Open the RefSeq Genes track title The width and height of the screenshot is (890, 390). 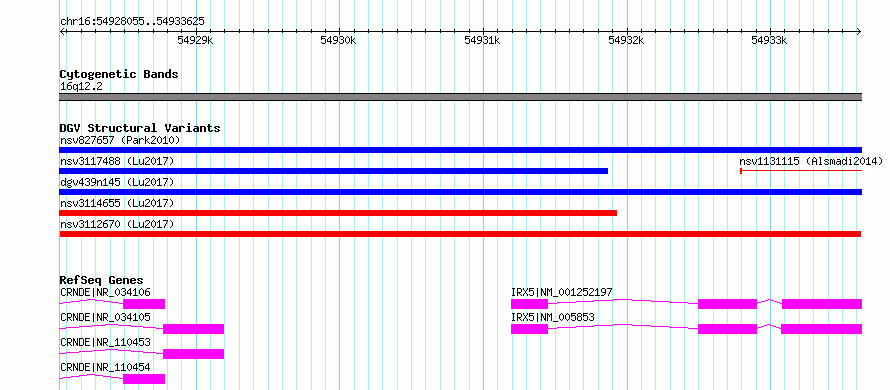pyautogui.click(x=102, y=280)
